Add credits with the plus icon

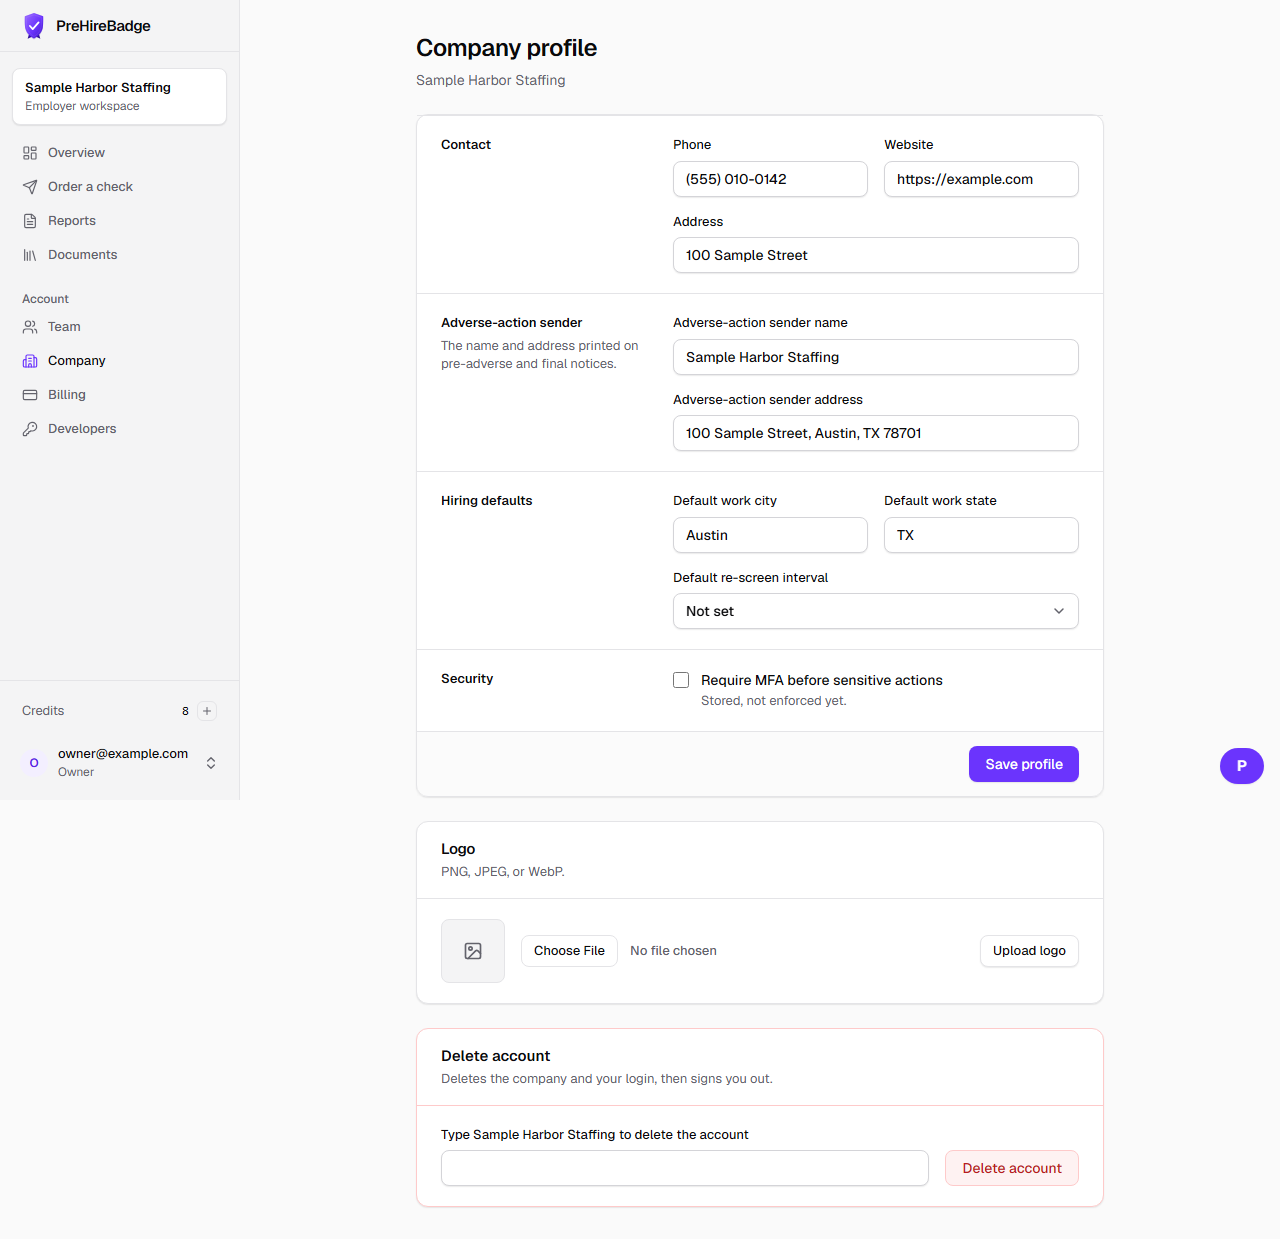coord(207,711)
